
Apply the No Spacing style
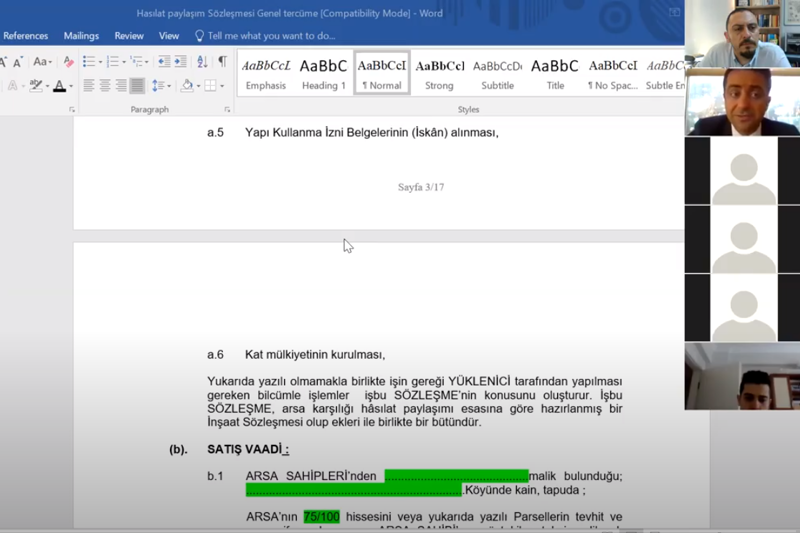click(x=613, y=73)
